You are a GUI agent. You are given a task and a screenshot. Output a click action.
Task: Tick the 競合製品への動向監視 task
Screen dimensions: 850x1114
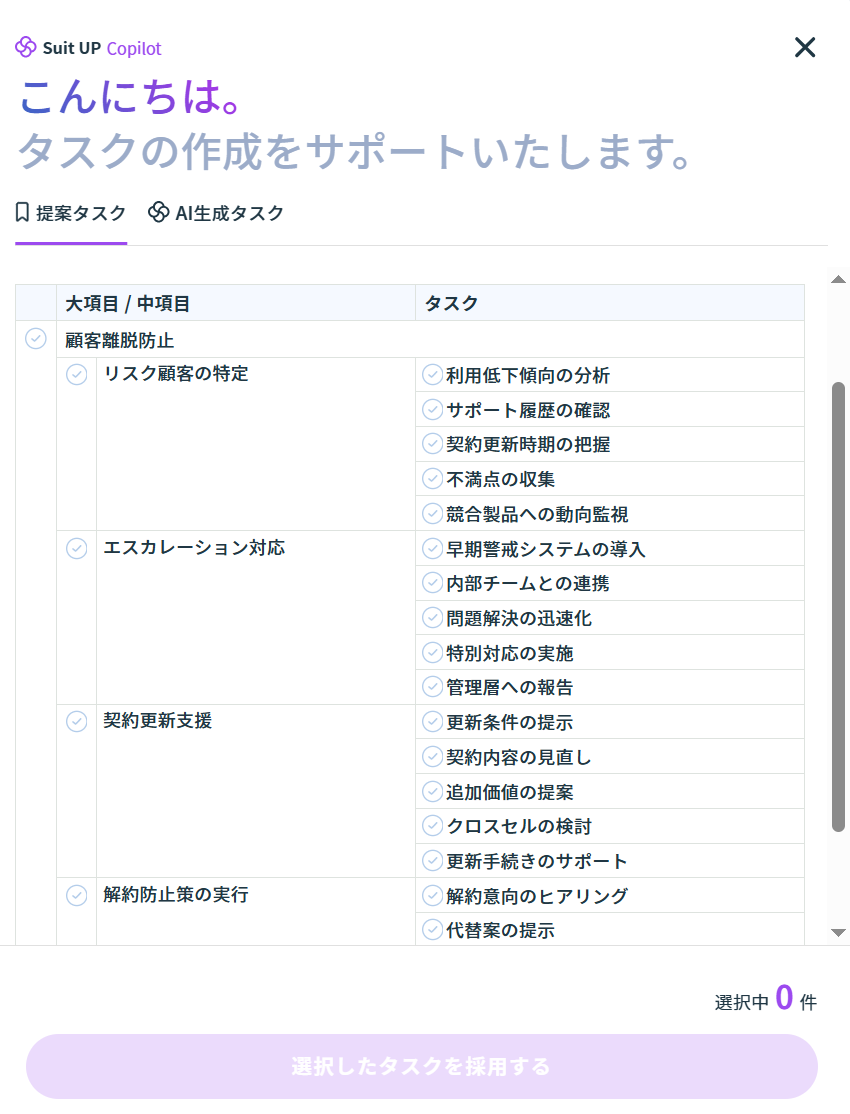[433, 514]
